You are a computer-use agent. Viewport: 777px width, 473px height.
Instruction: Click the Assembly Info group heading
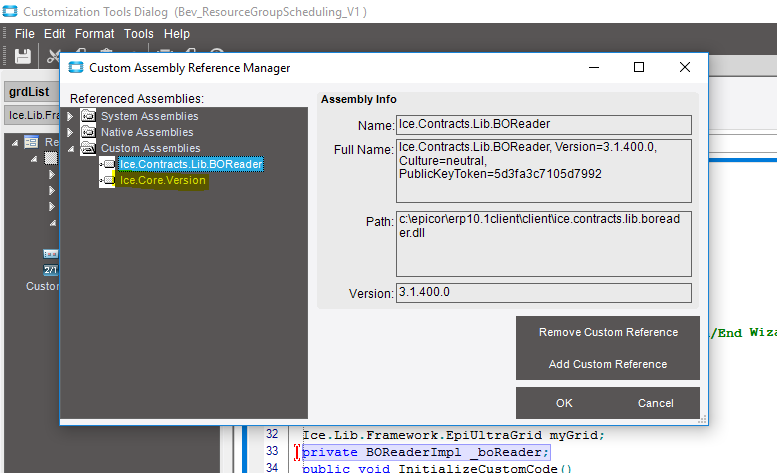tap(359, 99)
